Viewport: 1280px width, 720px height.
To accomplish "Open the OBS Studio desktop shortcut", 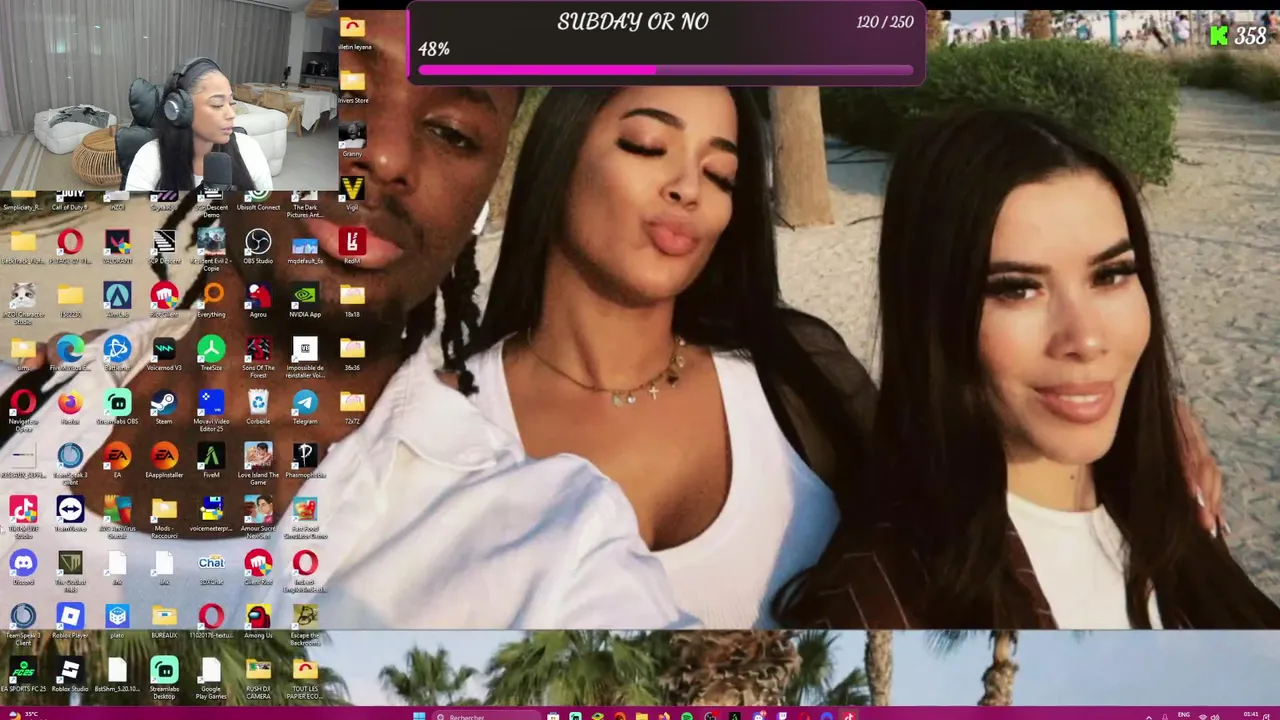I will pos(258,247).
